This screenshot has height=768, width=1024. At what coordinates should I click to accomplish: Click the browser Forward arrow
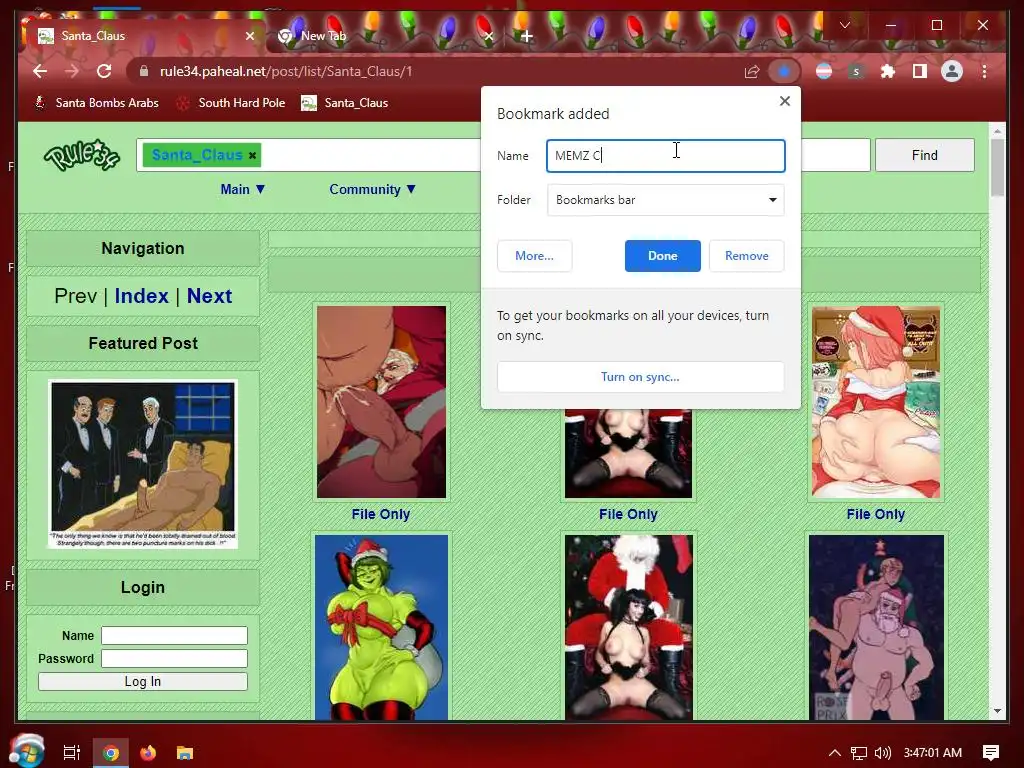point(72,71)
